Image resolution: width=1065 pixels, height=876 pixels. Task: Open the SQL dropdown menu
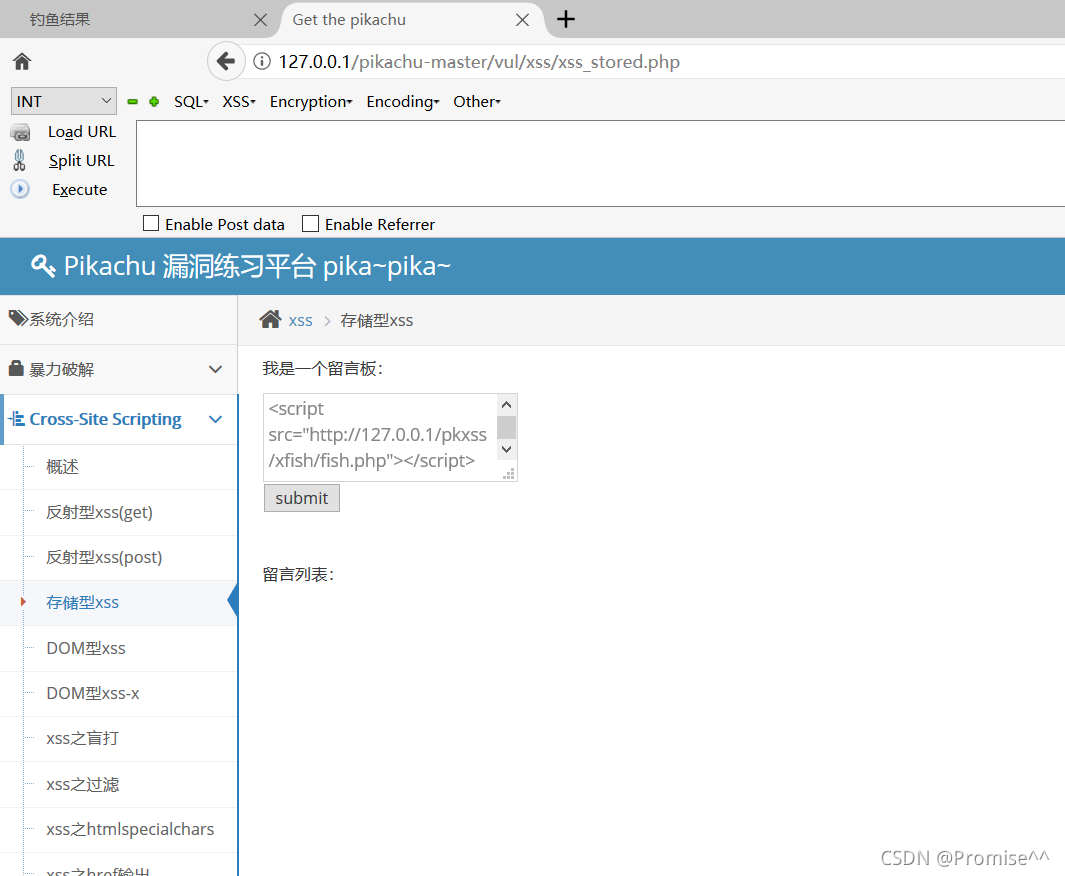pyautogui.click(x=191, y=102)
